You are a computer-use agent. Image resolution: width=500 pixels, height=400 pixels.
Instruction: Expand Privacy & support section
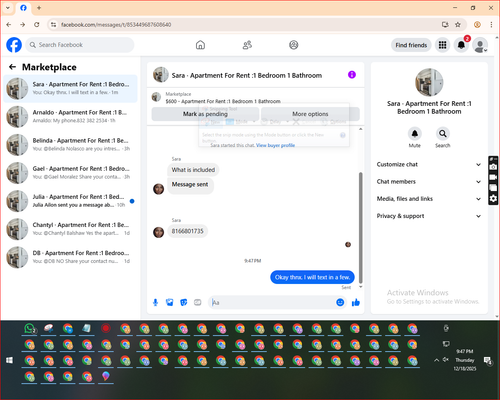click(x=429, y=216)
